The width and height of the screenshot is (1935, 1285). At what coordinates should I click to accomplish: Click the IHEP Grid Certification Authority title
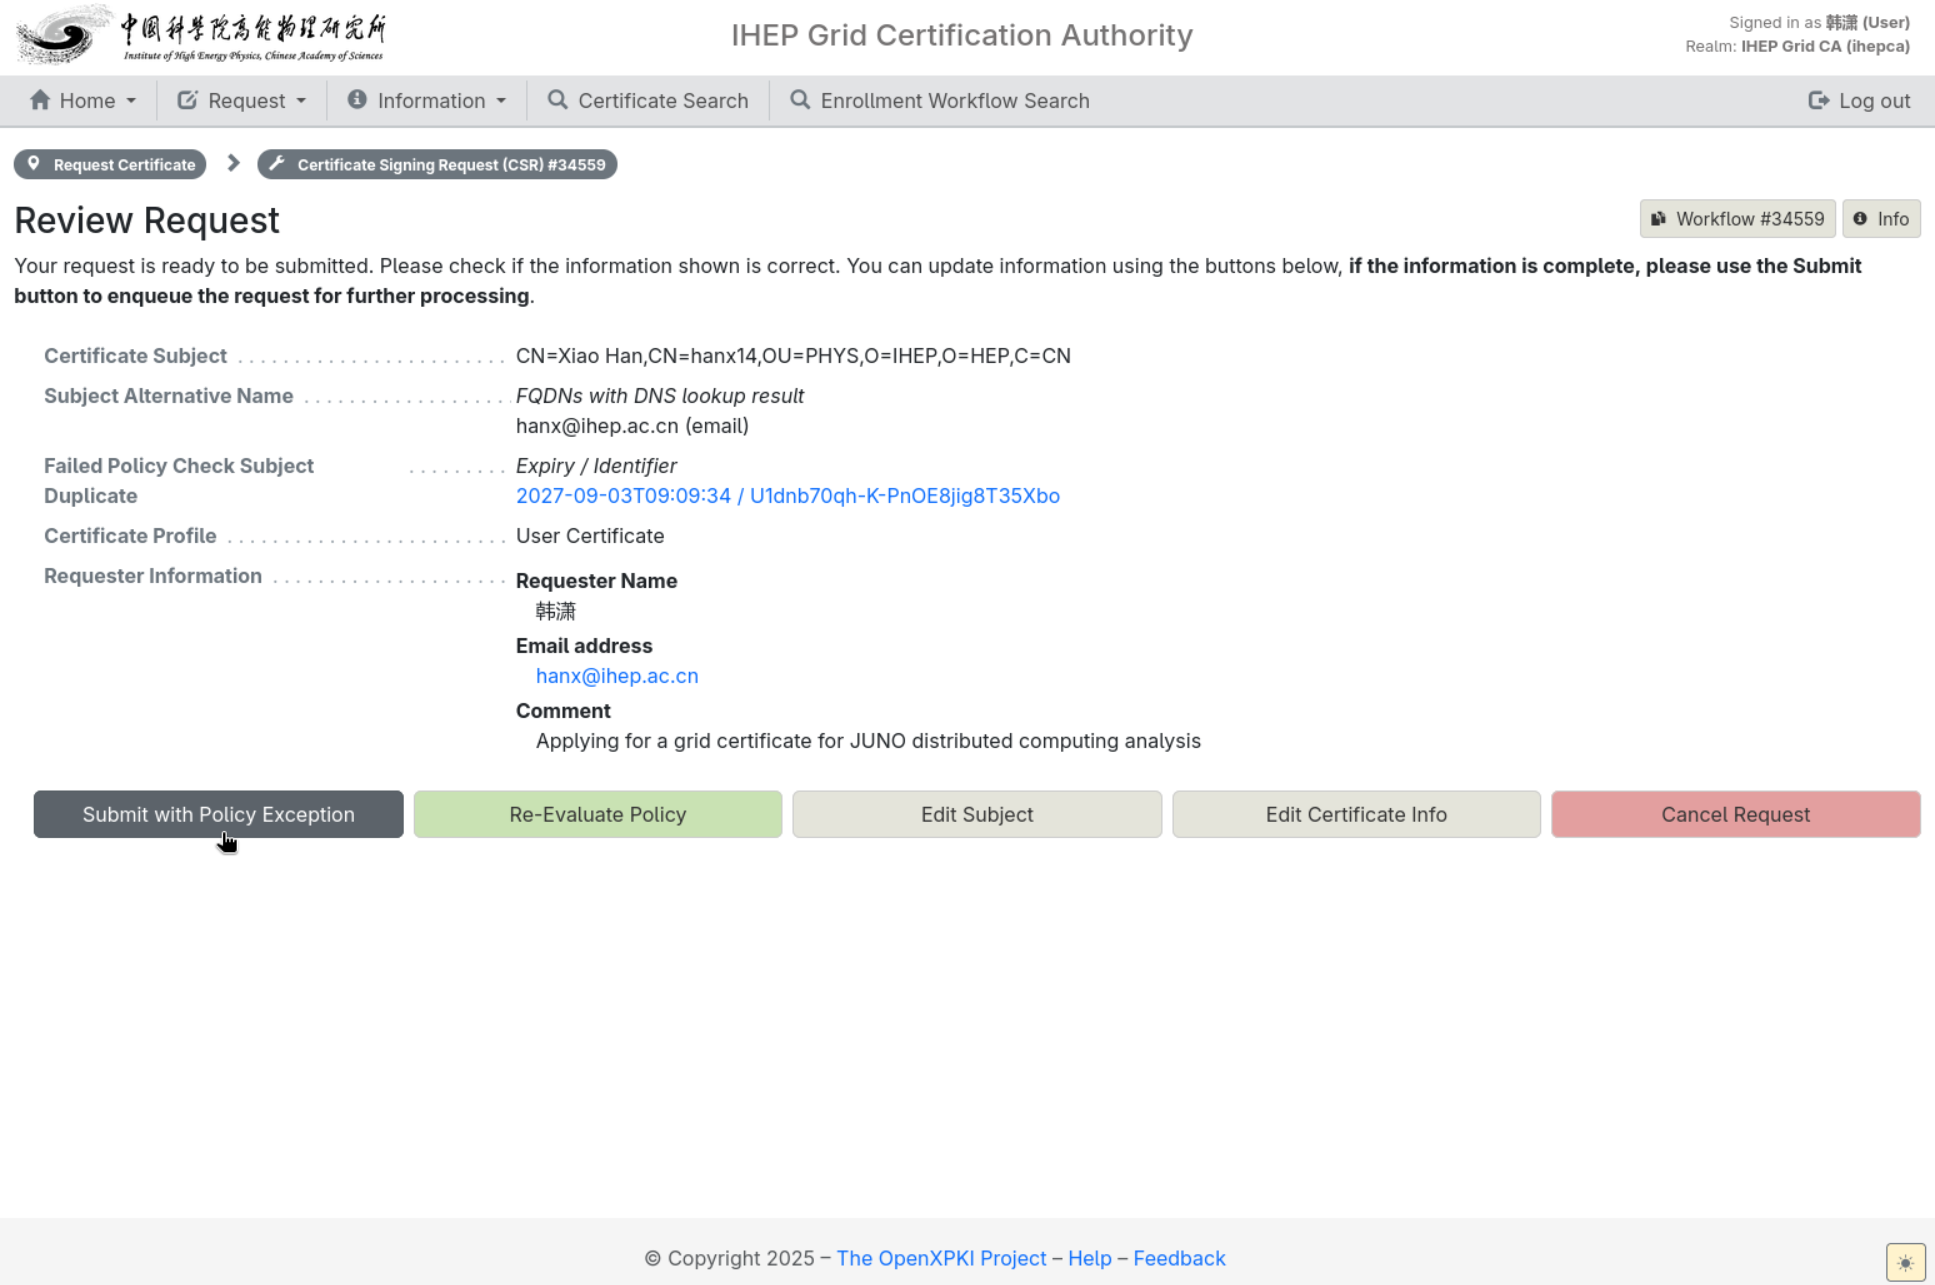click(x=962, y=35)
